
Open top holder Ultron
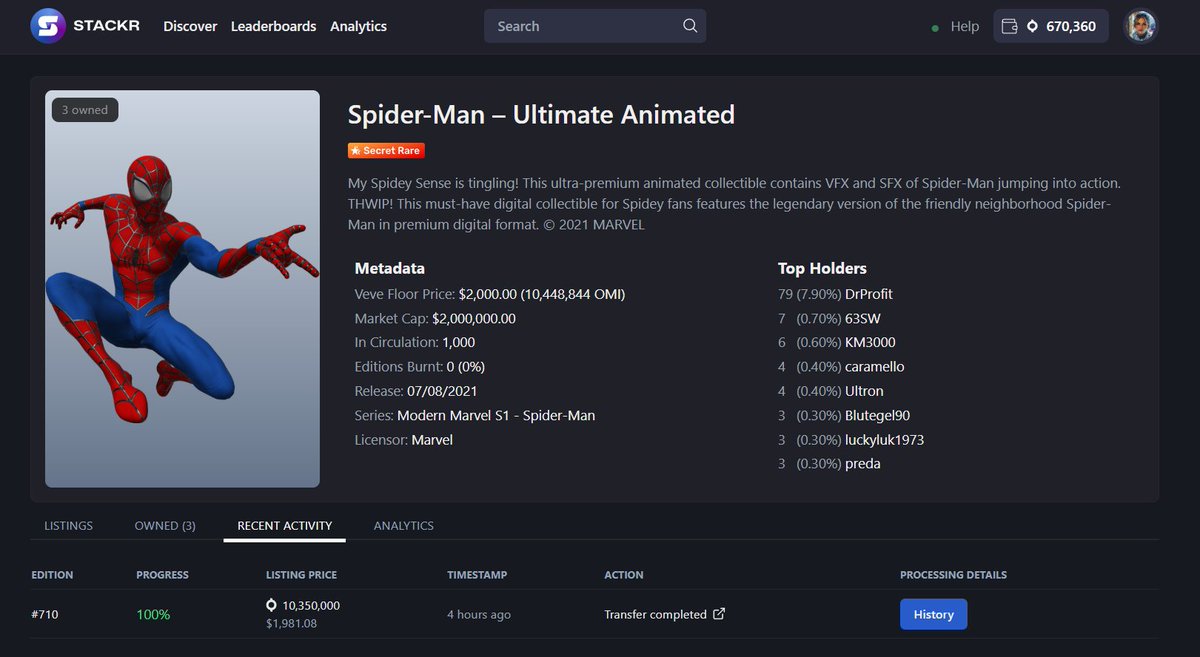coord(864,391)
